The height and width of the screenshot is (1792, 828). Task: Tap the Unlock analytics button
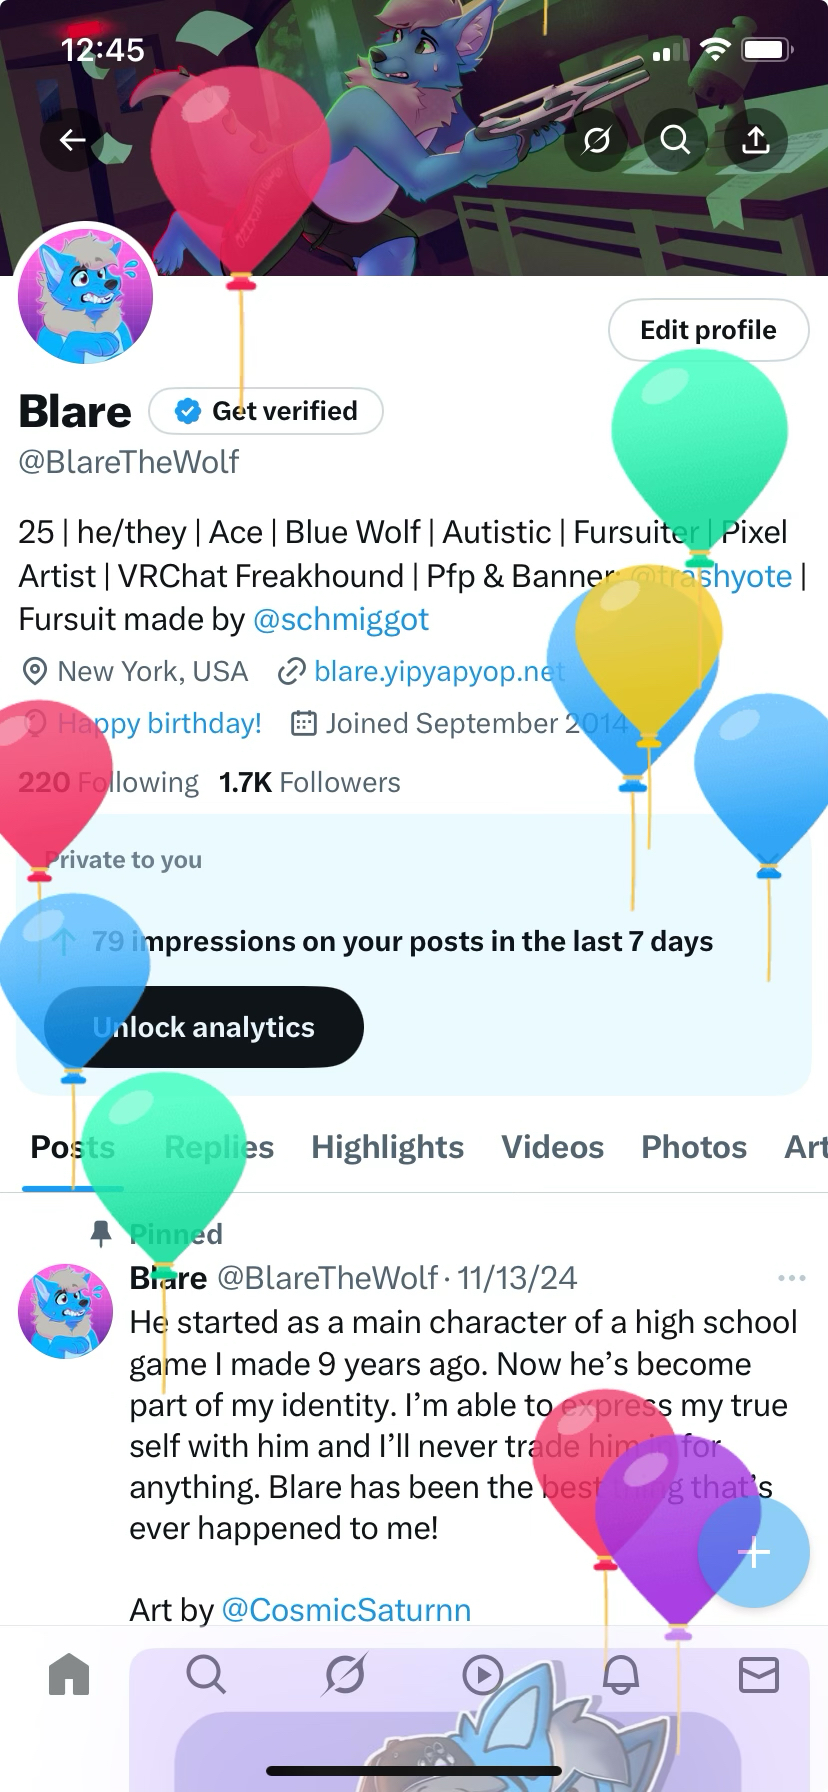click(x=204, y=1027)
